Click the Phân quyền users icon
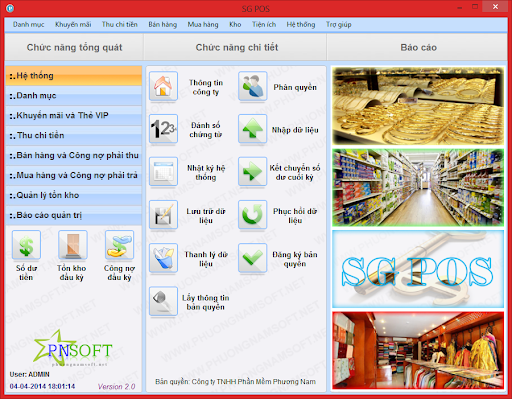This screenshot has height=399, width=512. point(253,86)
